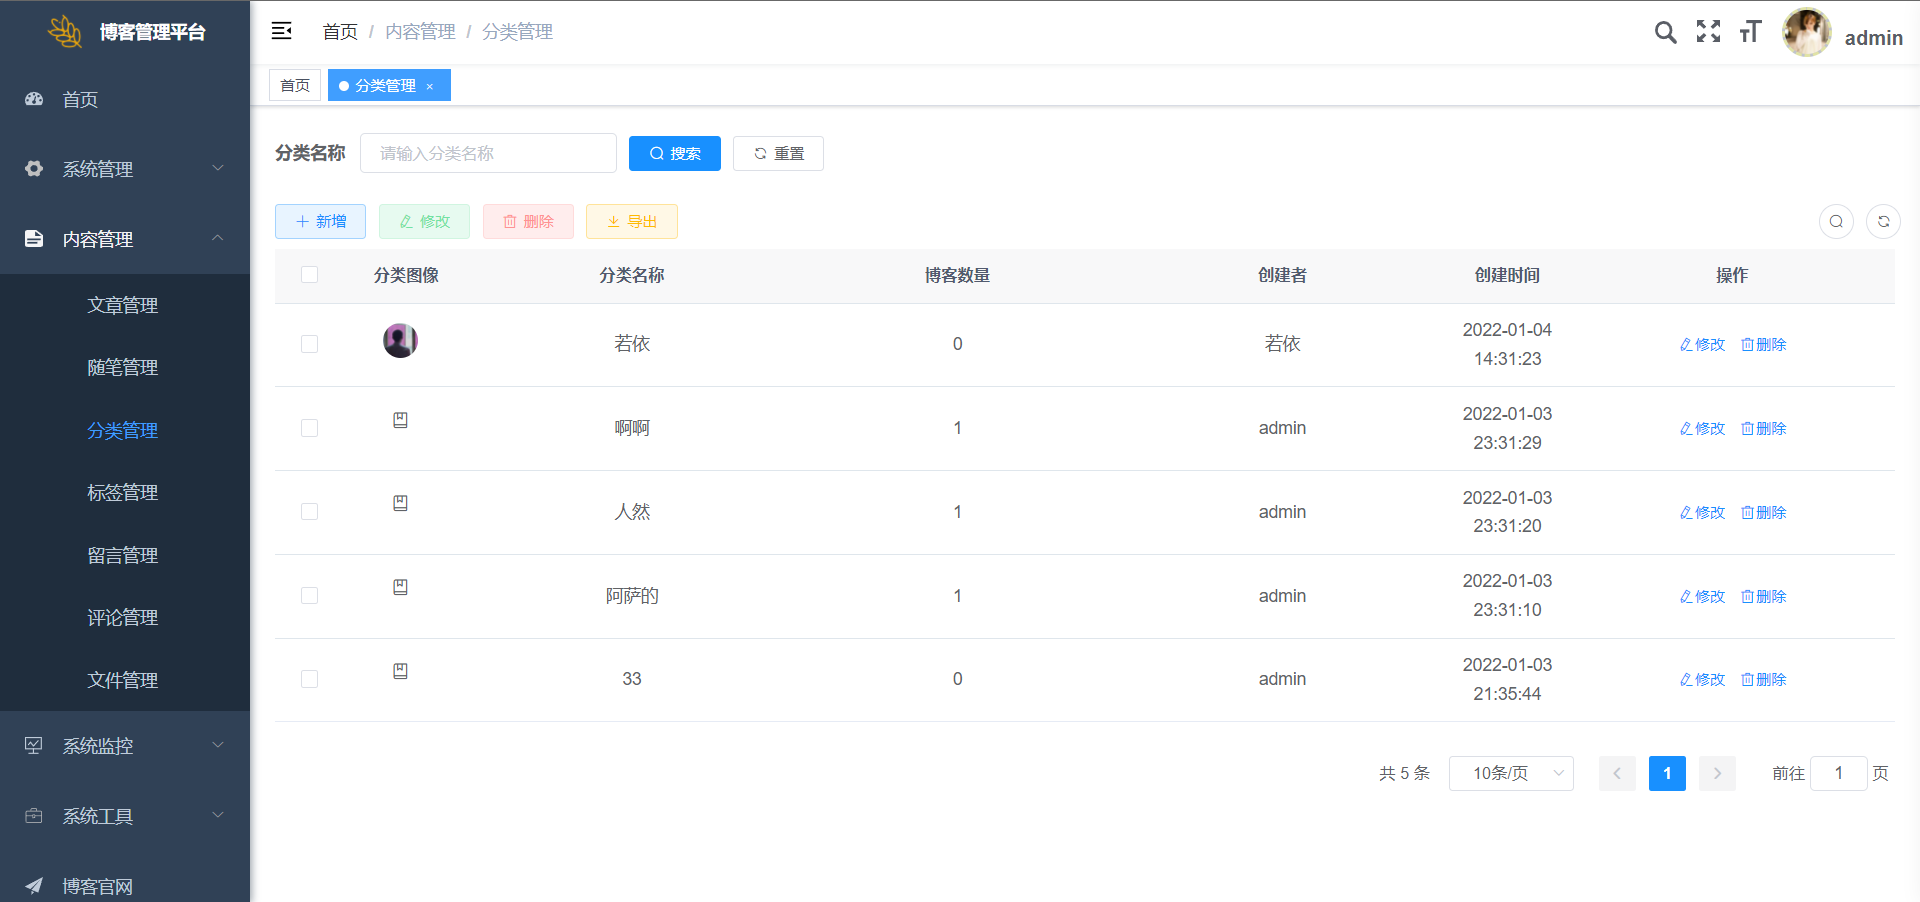Click the admin user avatar
Viewport: 1920px width, 902px height.
pyautogui.click(x=1806, y=33)
